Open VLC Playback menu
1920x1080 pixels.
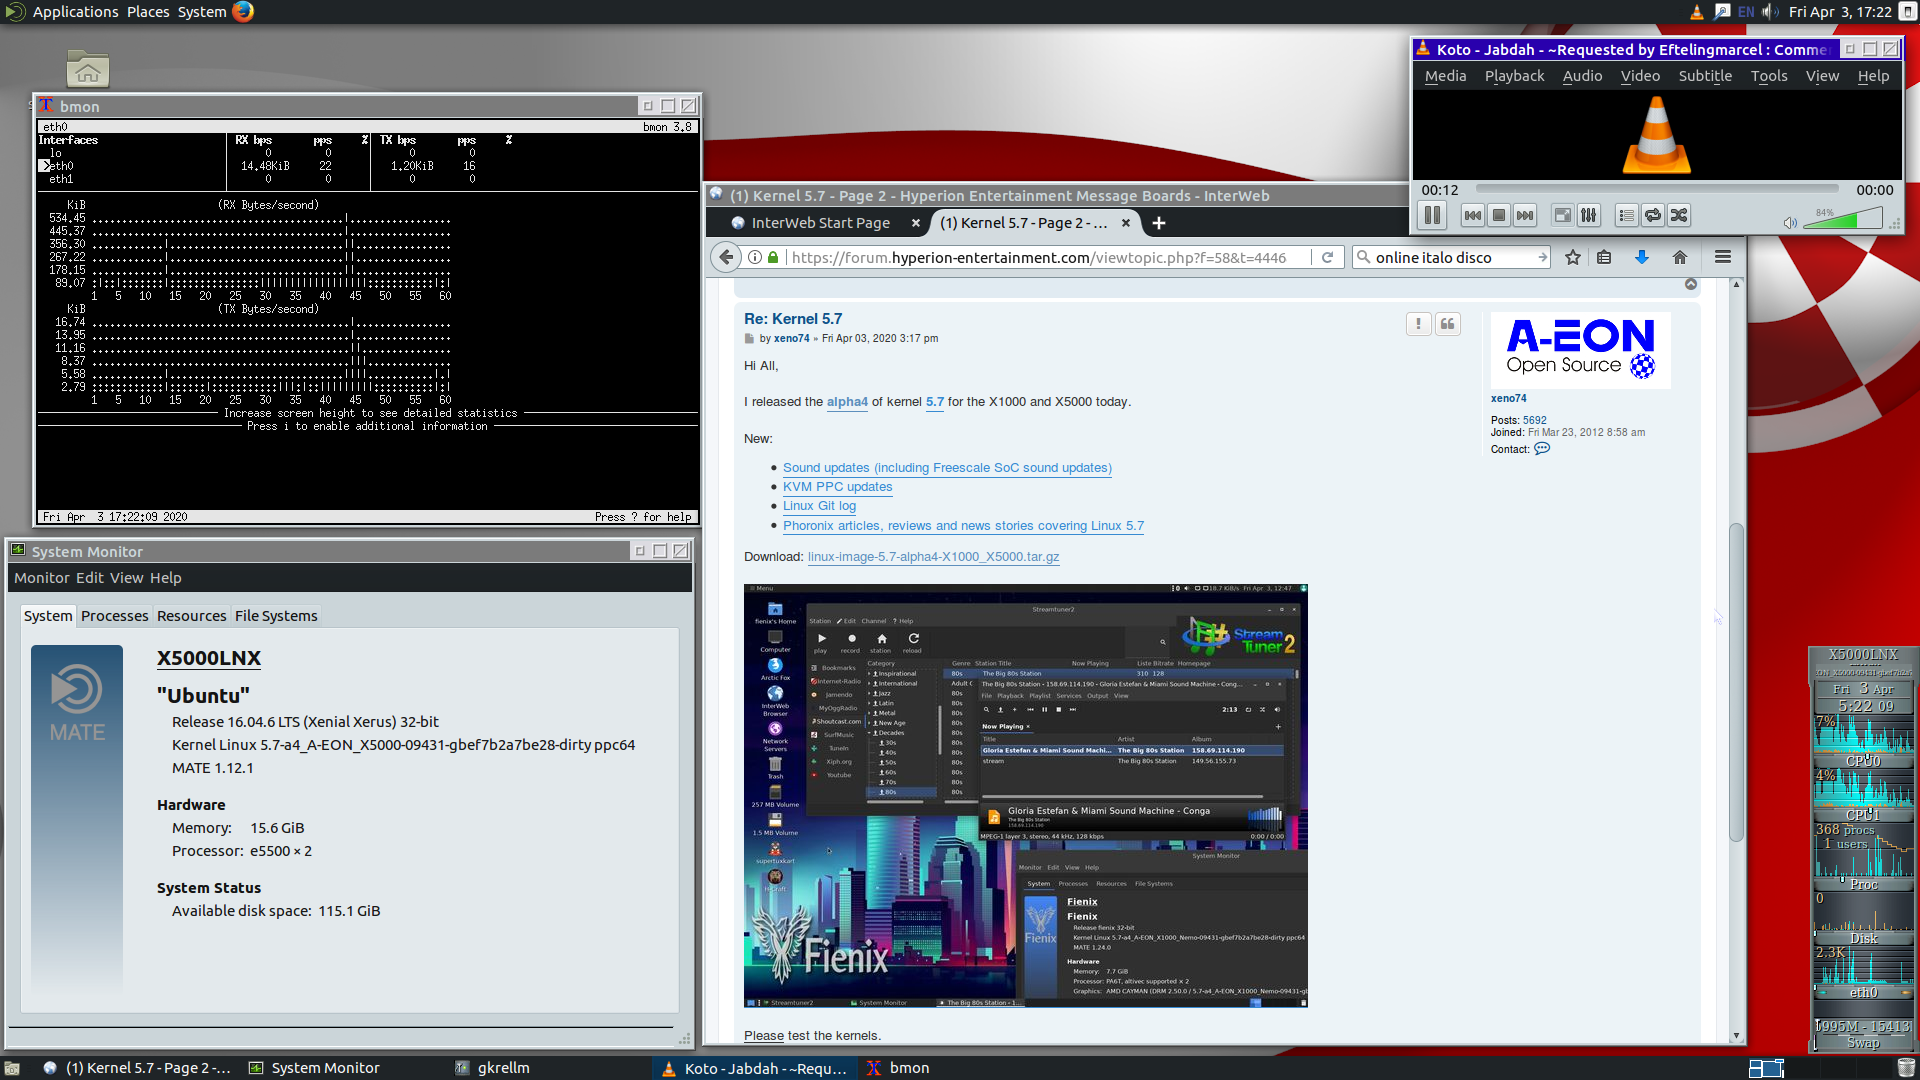click(1514, 76)
